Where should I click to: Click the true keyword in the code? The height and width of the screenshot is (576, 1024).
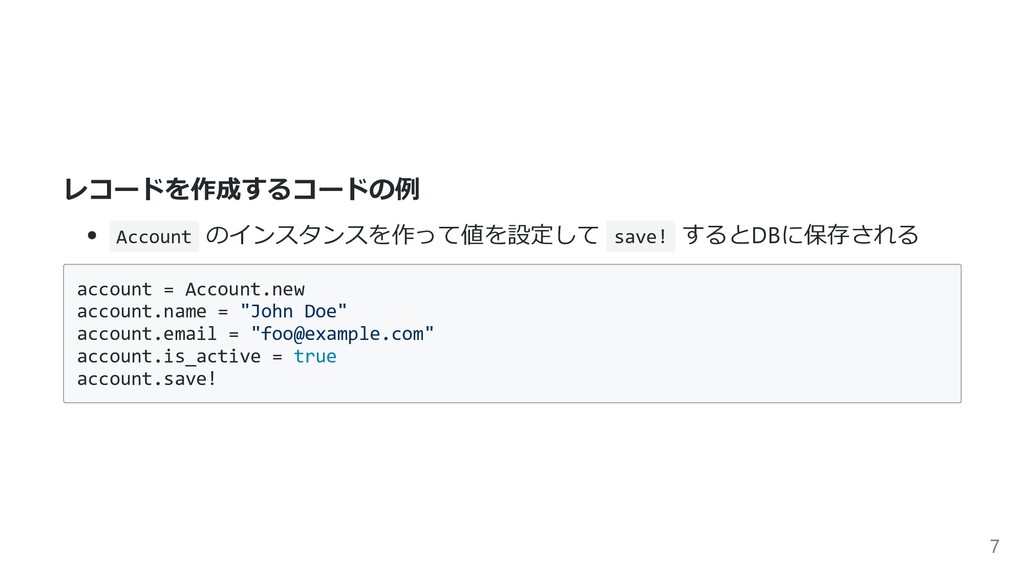315,357
